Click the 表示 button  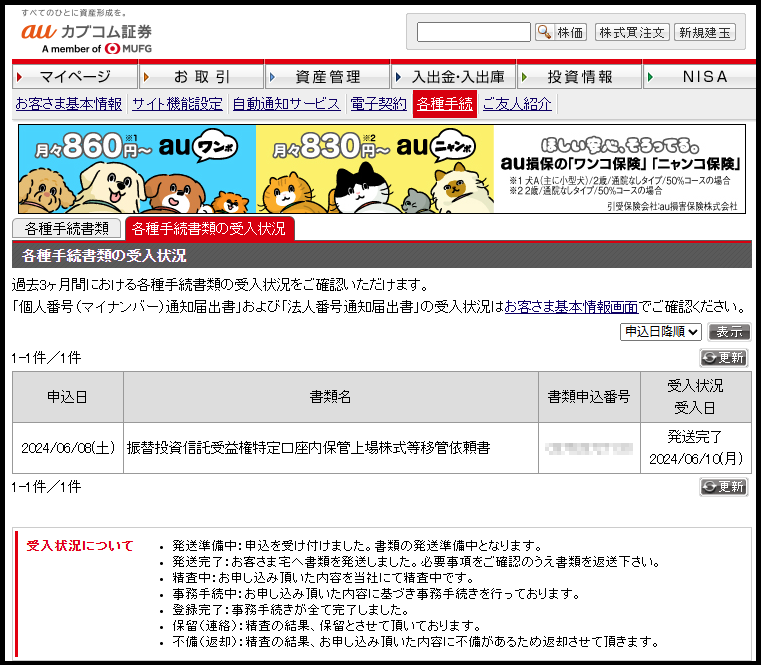(729, 332)
